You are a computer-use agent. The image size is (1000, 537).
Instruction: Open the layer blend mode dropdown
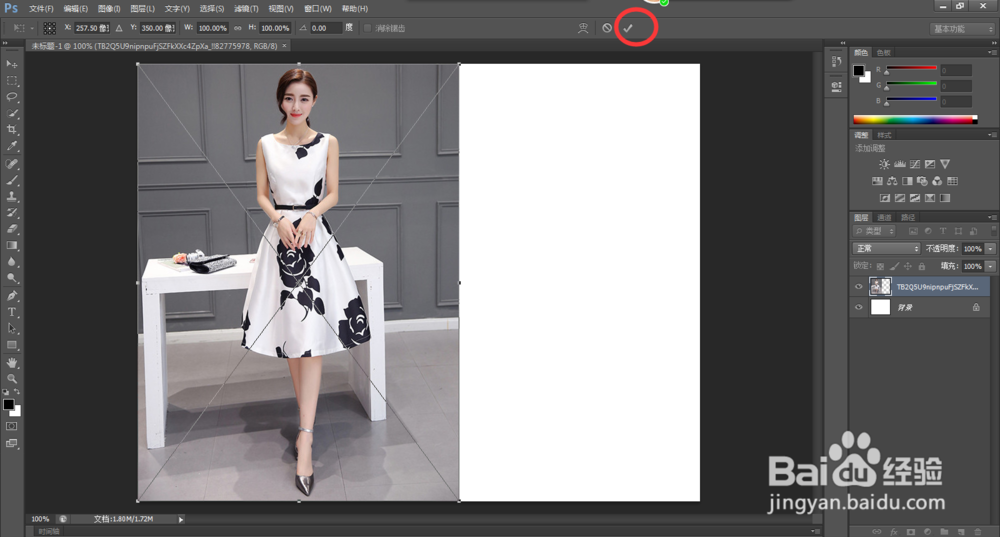(x=886, y=249)
